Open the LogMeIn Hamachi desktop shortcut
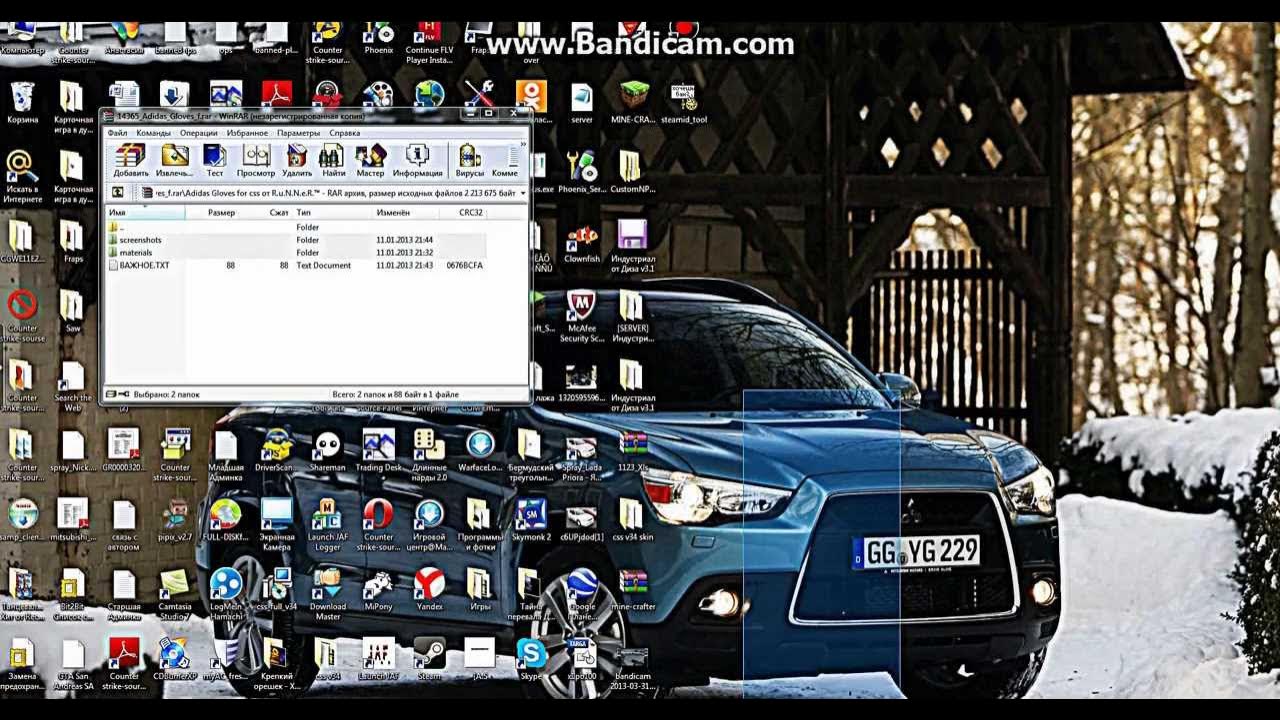 225,594
